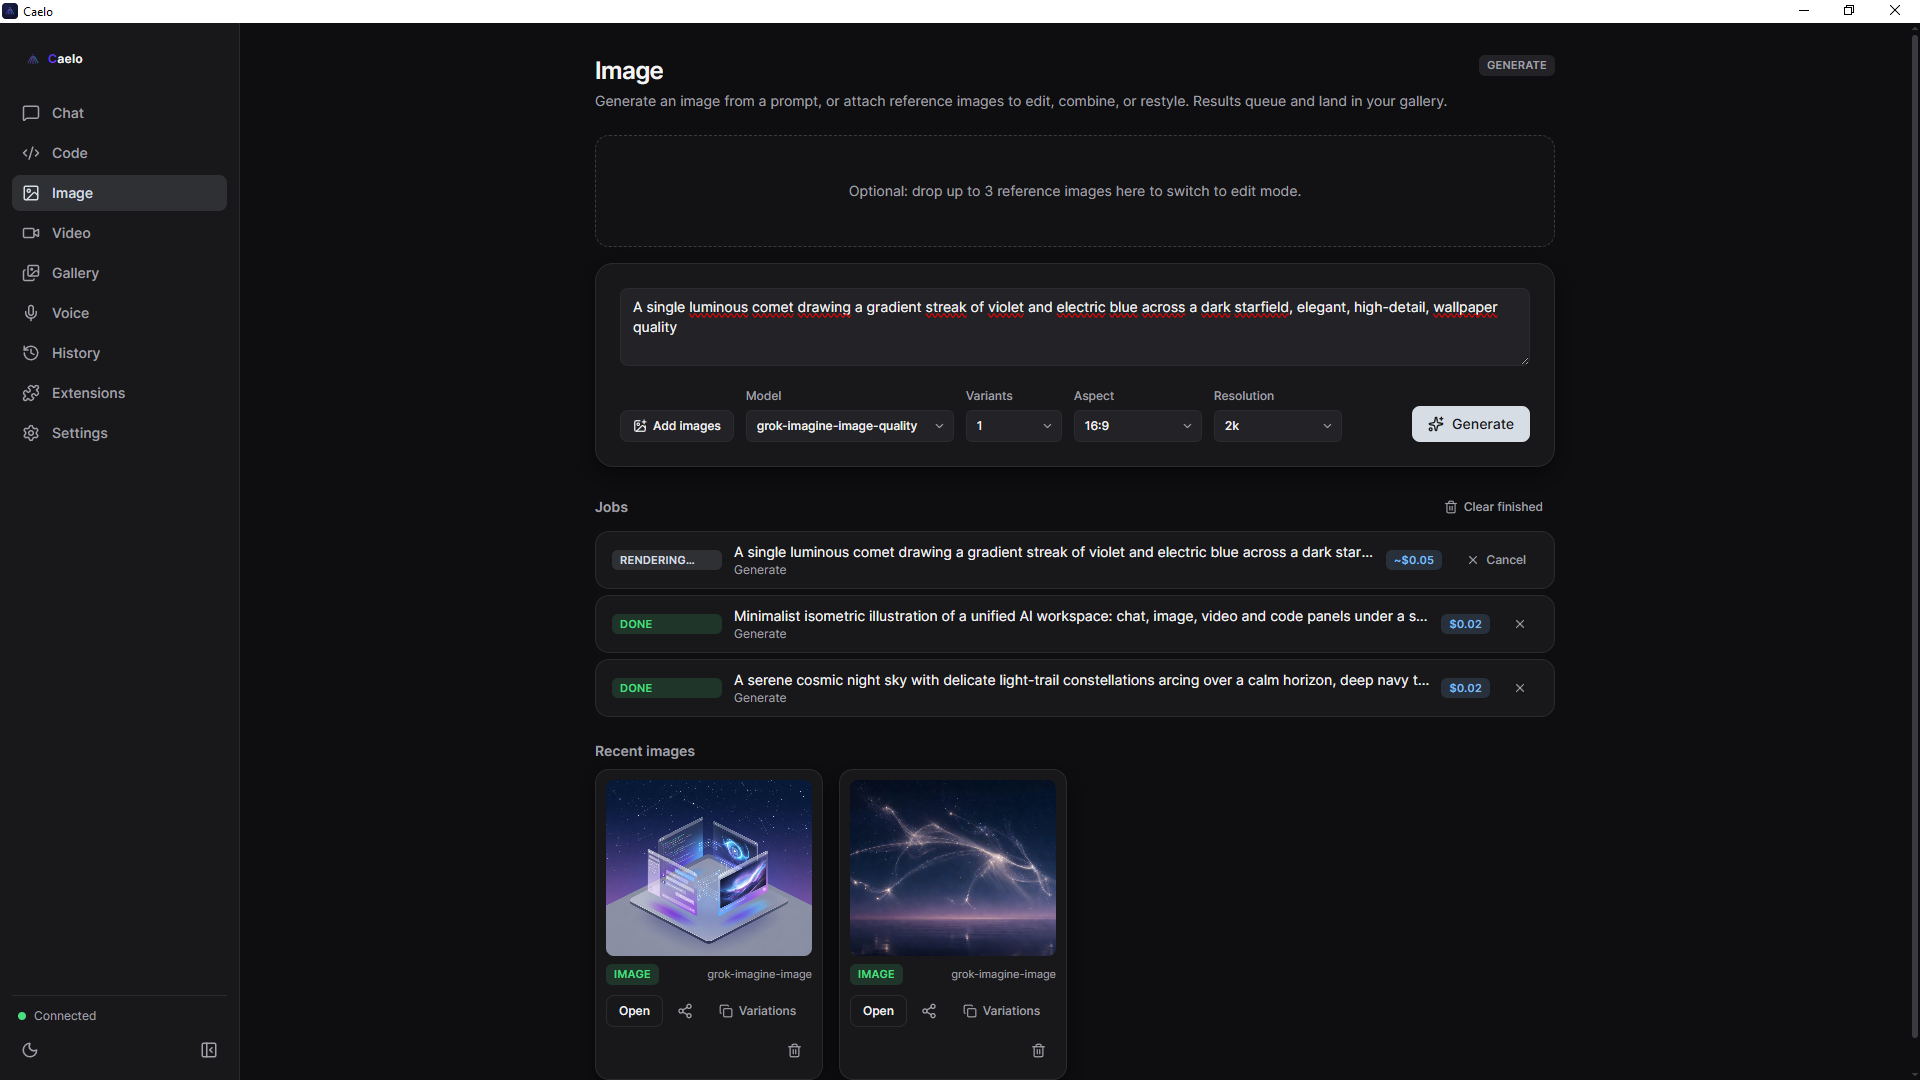Start generation with the Generate button
This screenshot has width=1920, height=1080.
click(1470, 424)
